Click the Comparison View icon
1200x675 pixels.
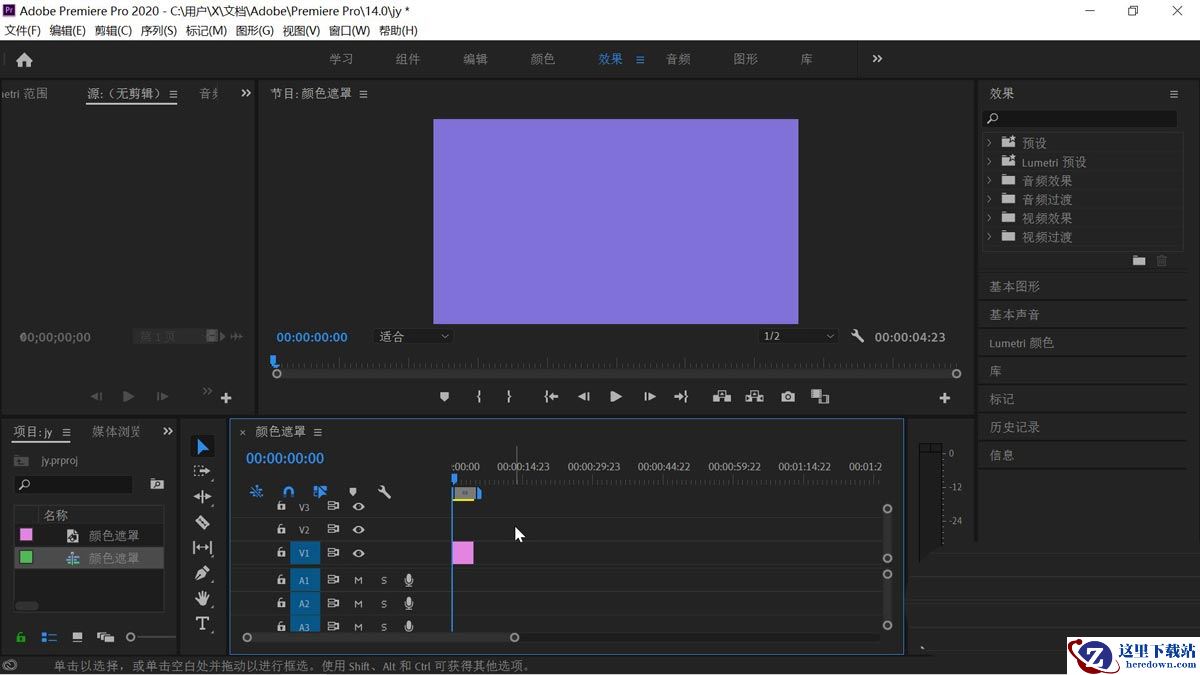click(x=820, y=397)
